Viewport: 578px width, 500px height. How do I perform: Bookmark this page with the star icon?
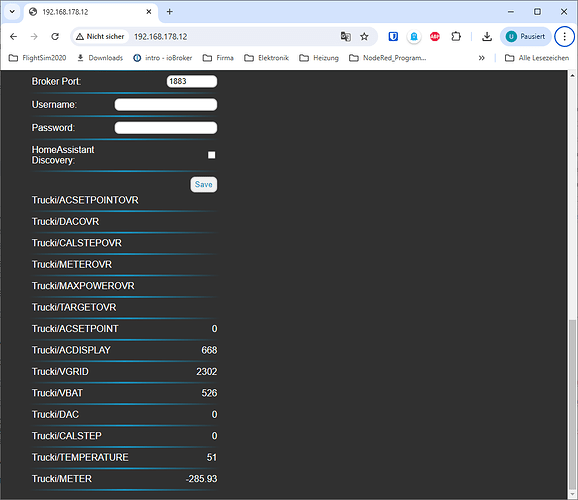pyautogui.click(x=364, y=37)
